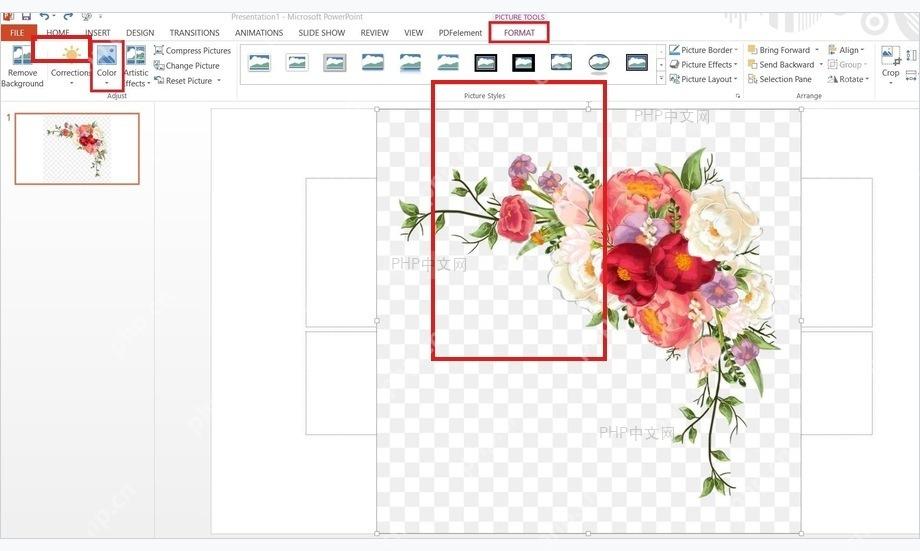
Task: Click the Crop tool icon
Action: point(891,56)
